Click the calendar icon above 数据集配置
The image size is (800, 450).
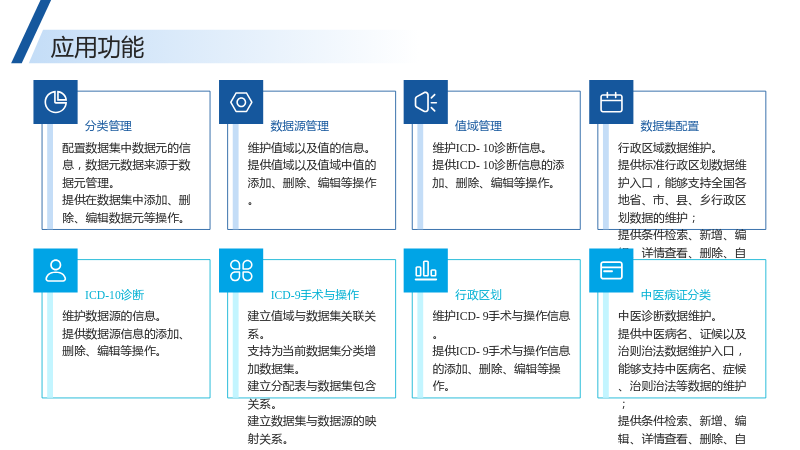tap(611, 102)
